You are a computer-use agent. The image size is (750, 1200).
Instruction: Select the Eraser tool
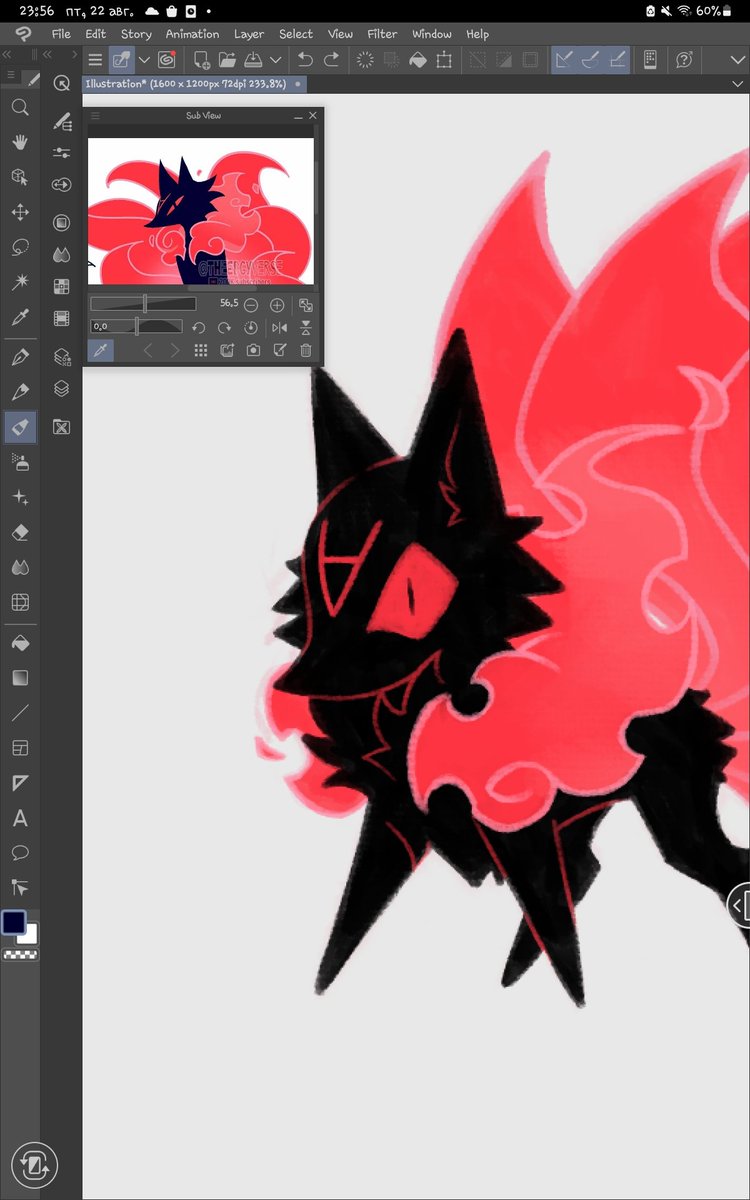[19, 532]
